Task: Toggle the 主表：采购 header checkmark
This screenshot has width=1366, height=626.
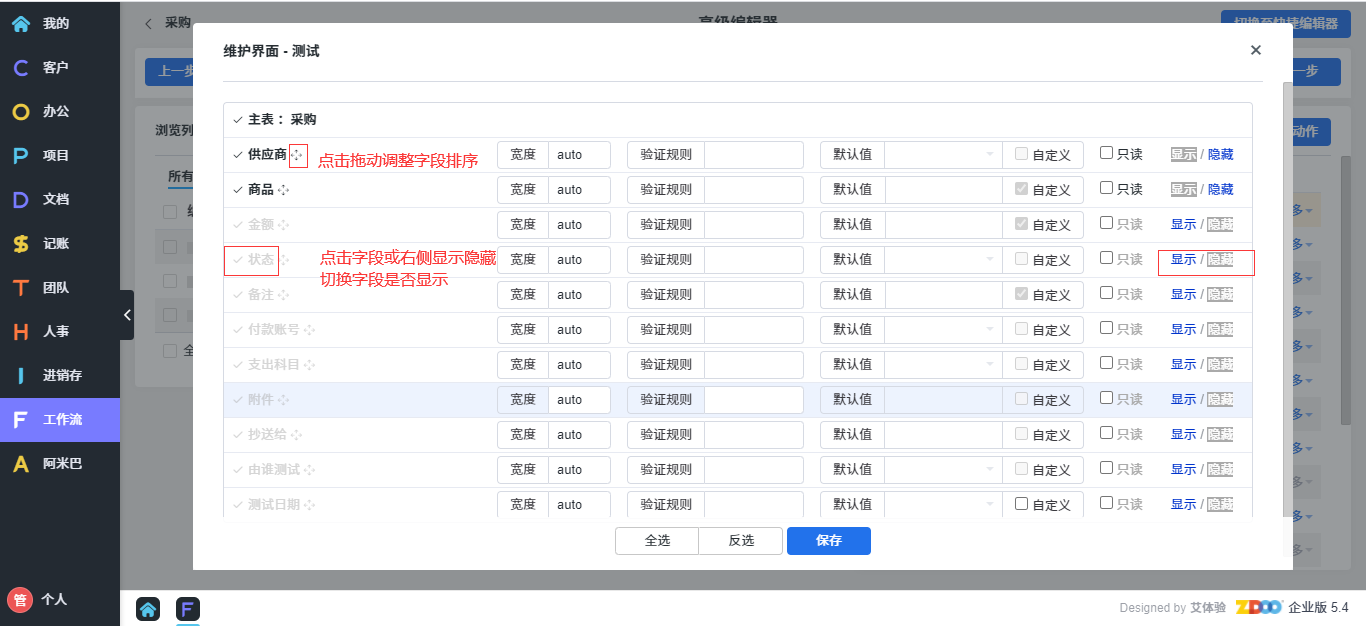Action: pyautogui.click(x=237, y=119)
